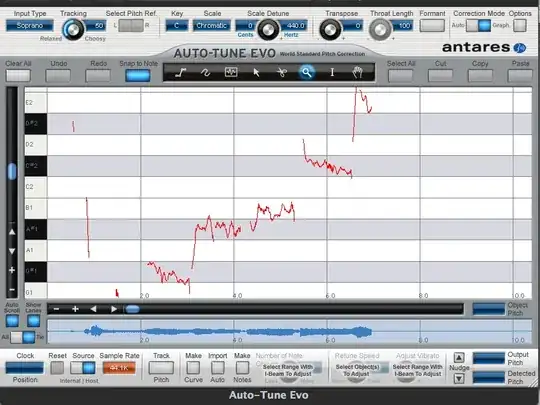Click vertical zoom out minus icon
This screenshot has height=405, width=540.
12,290
